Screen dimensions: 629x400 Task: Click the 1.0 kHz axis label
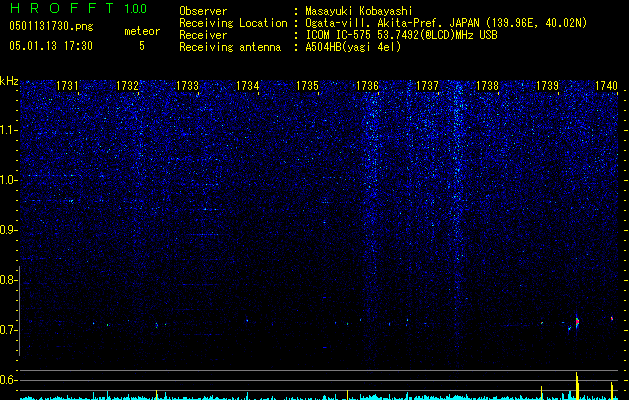pyautogui.click(x=9, y=180)
